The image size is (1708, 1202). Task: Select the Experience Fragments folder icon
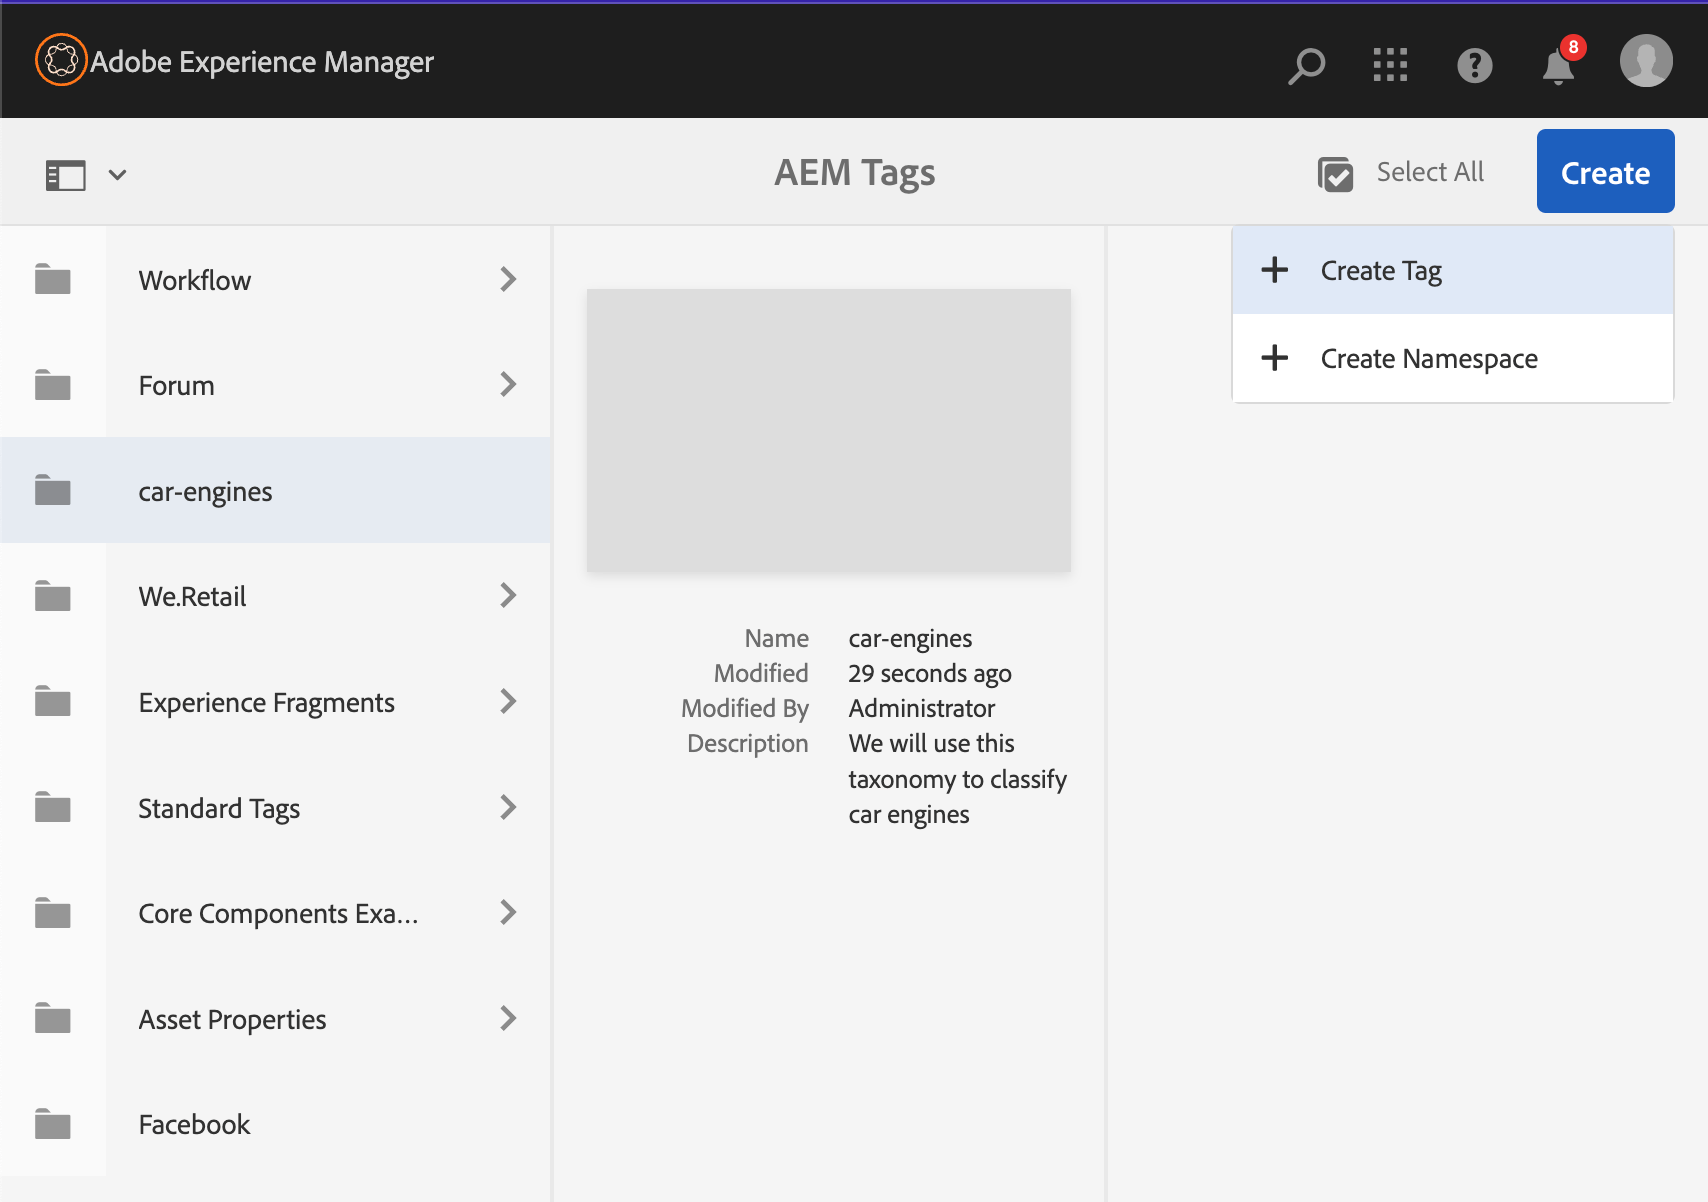[53, 701]
